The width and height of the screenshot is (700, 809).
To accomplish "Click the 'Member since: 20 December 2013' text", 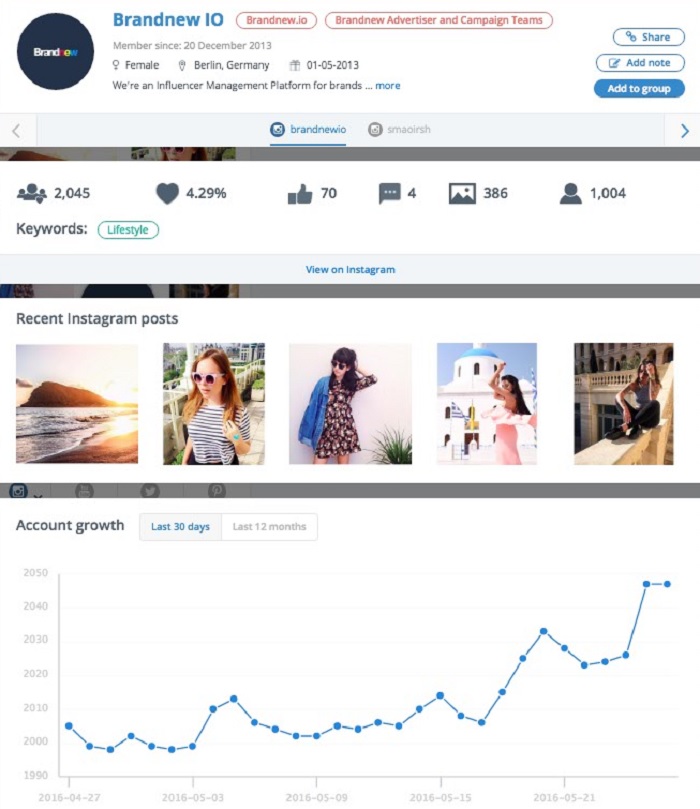I will coord(192,45).
